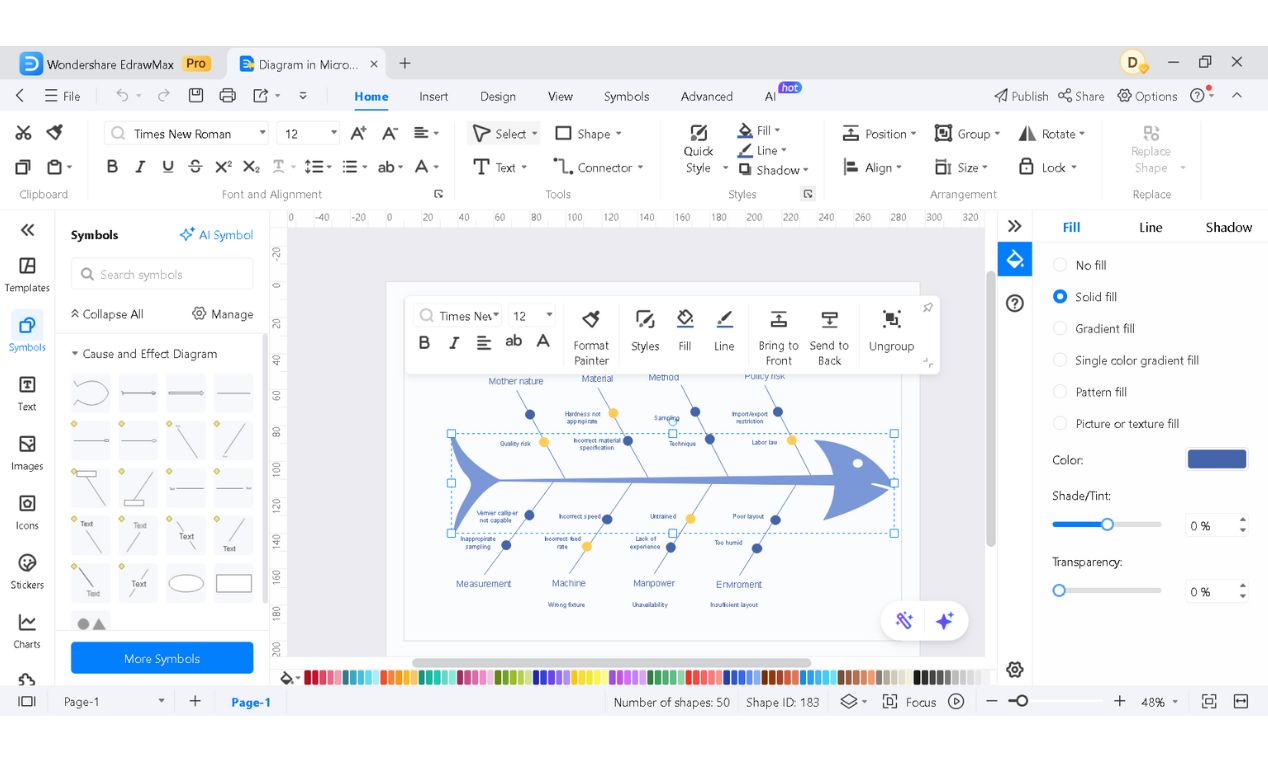Click Collapse All in symbols panel
Screen dimensions: 1268x760
[107, 314]
